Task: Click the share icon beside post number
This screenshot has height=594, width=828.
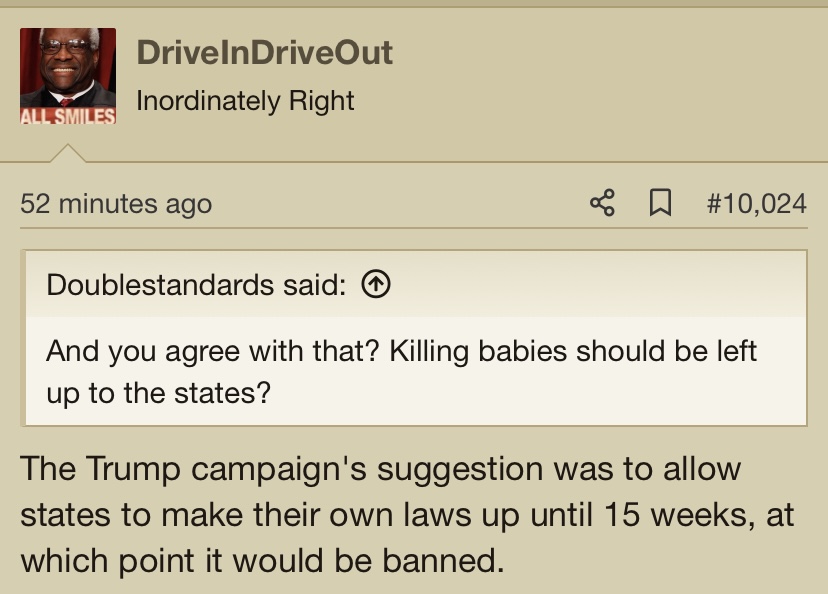Action: pyautogui.click(x=603, y=203)
